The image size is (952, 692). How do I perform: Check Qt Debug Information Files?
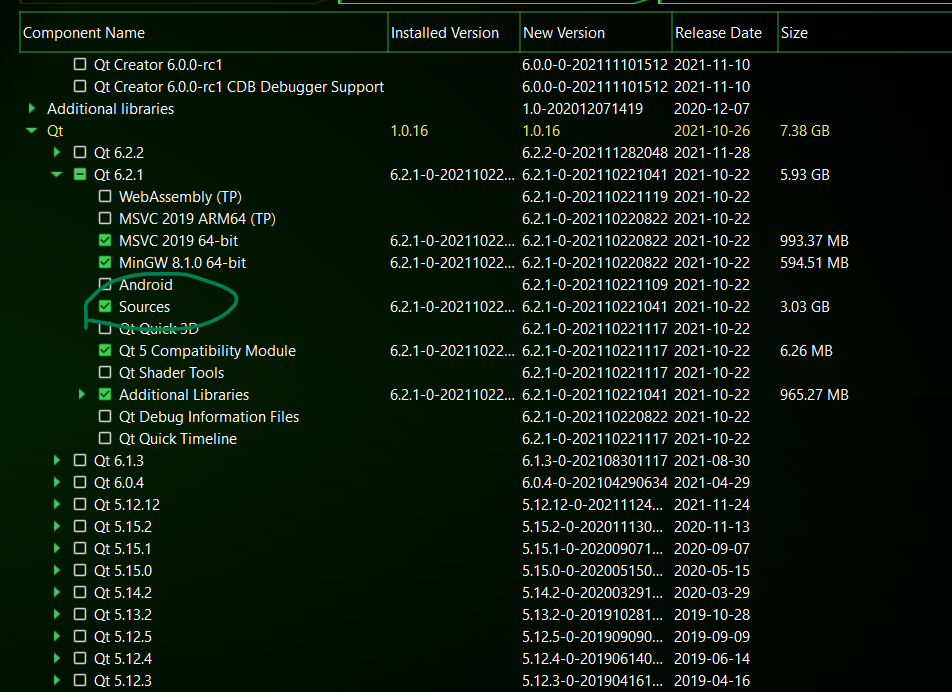coord(105,416)
